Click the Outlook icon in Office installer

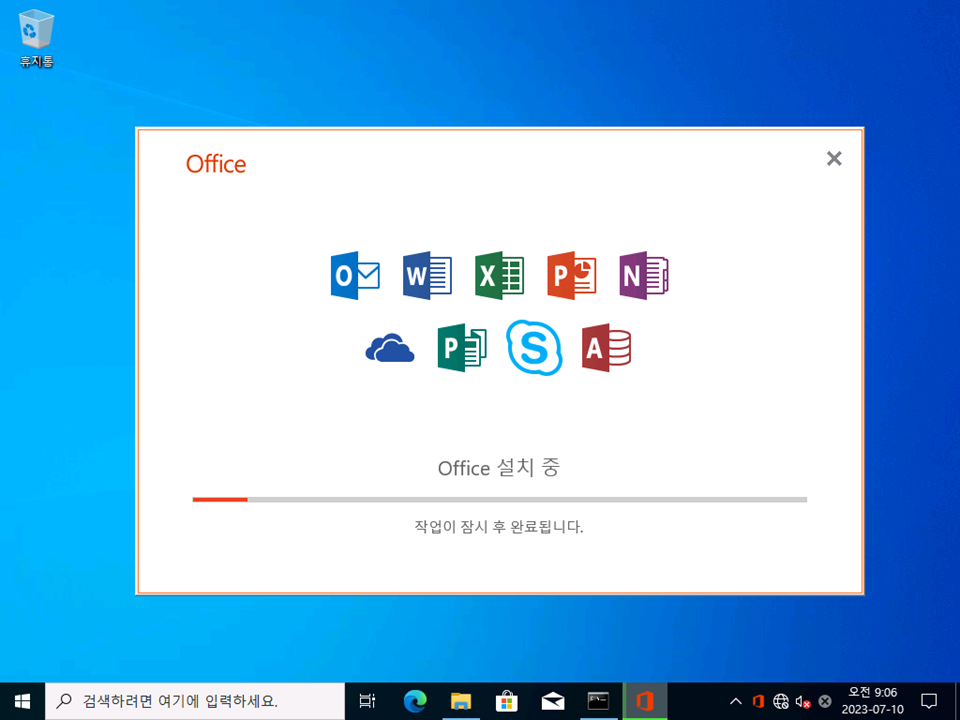point(355,275)
